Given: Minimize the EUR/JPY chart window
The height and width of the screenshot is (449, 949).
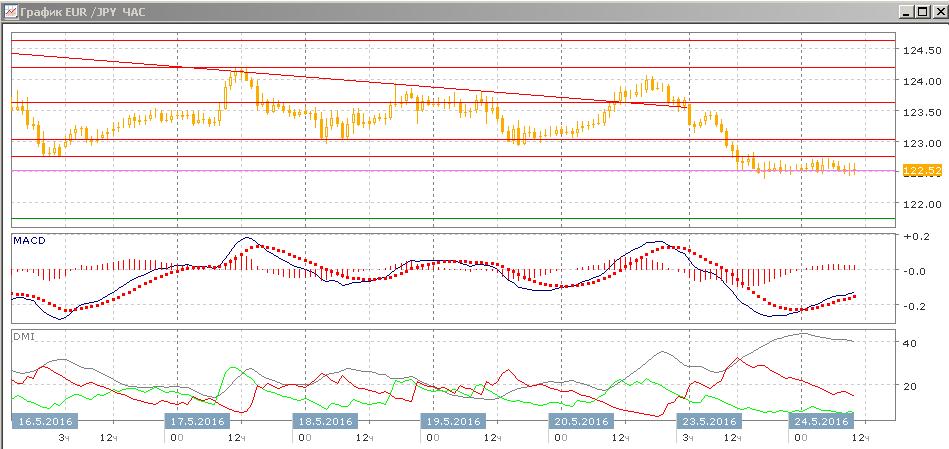Looking at the screenshot, I should [x=906, y=11].
